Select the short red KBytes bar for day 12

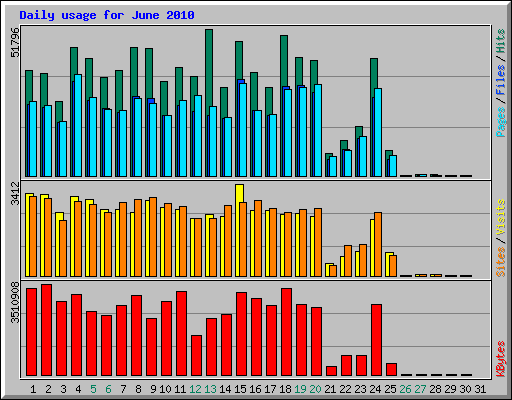tap(196, 356)
